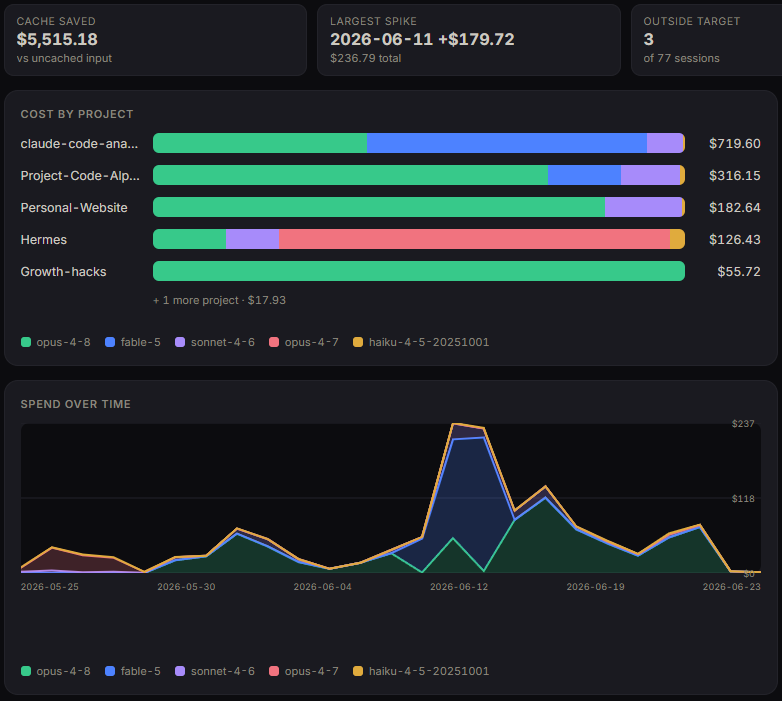Click the 2026-06-19 axis date label
This screenshot has height=701, width=782.
point(595,587)
